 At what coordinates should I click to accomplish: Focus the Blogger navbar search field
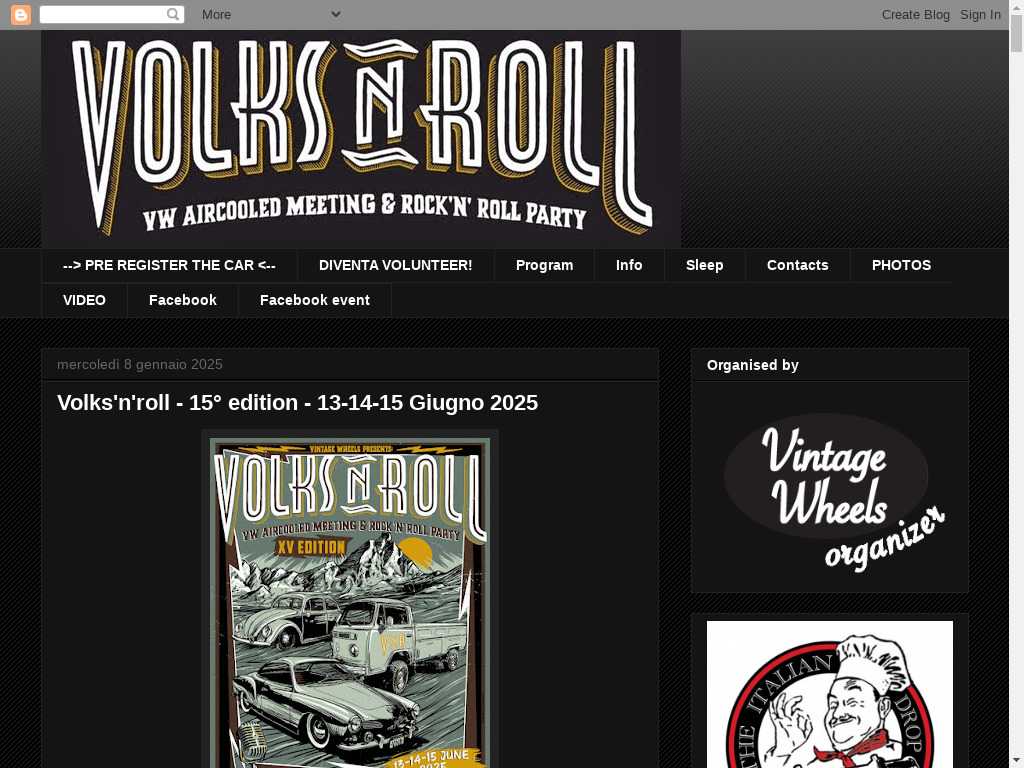(x=112, y=14)
